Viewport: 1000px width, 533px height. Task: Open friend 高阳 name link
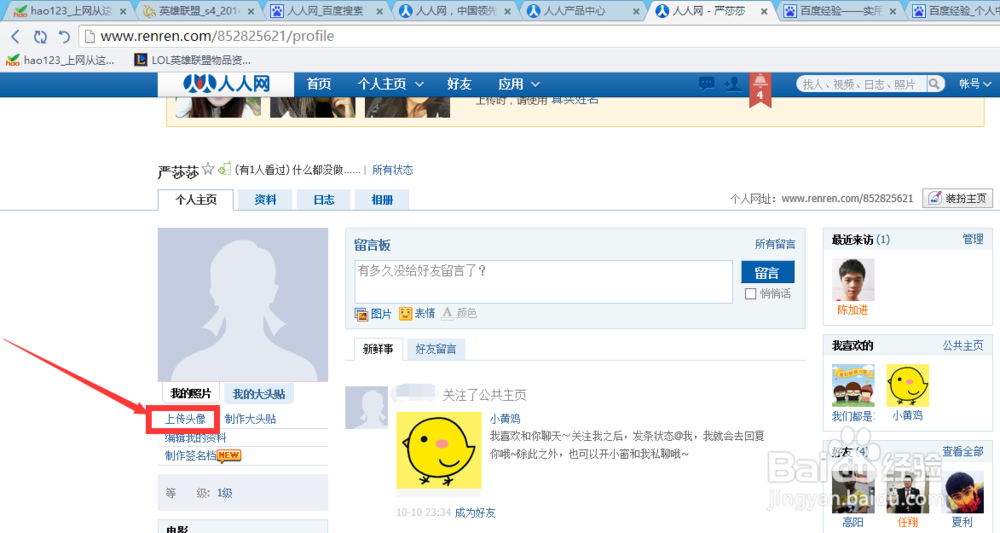(853, 522)
